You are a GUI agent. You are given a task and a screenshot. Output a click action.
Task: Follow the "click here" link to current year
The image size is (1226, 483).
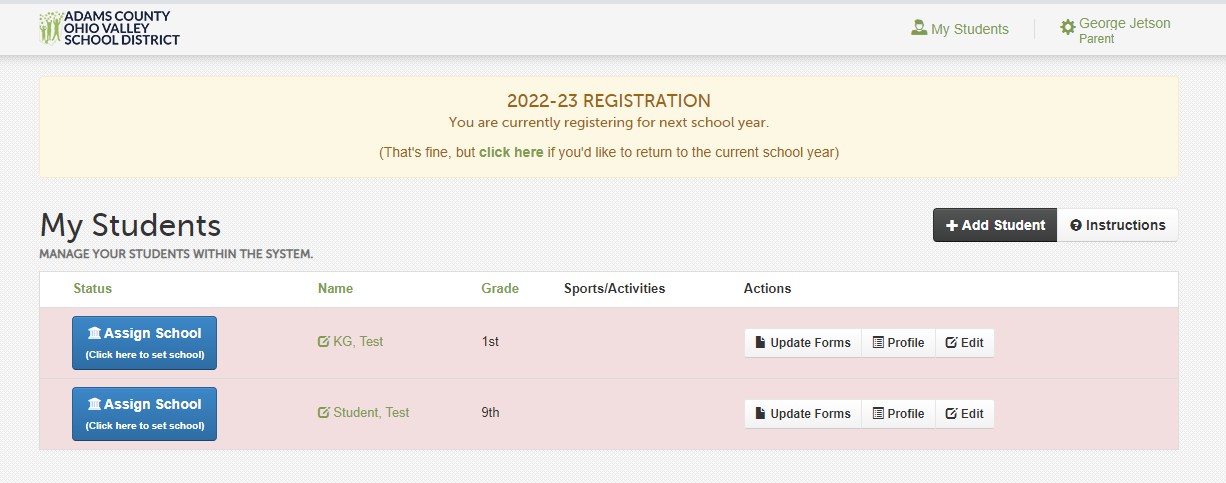click(511, 153)
